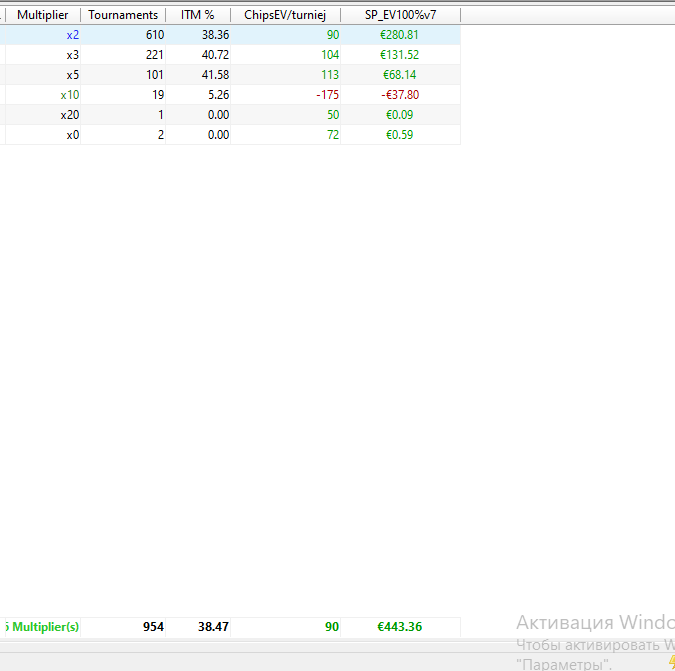675x671 pixels.
Task: Sort by the Tournaments column header
Action: [x=123, y=15]
